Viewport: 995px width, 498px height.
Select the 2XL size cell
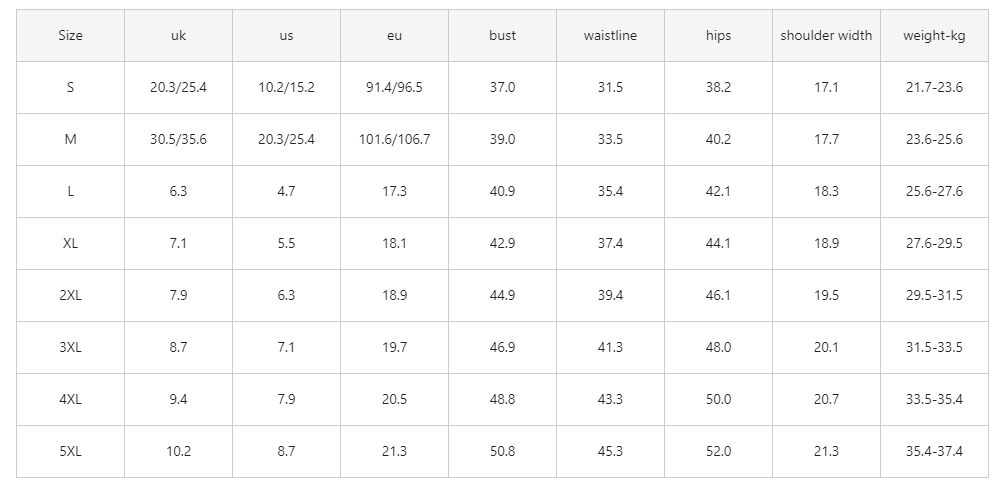click(x=70, y=296)
